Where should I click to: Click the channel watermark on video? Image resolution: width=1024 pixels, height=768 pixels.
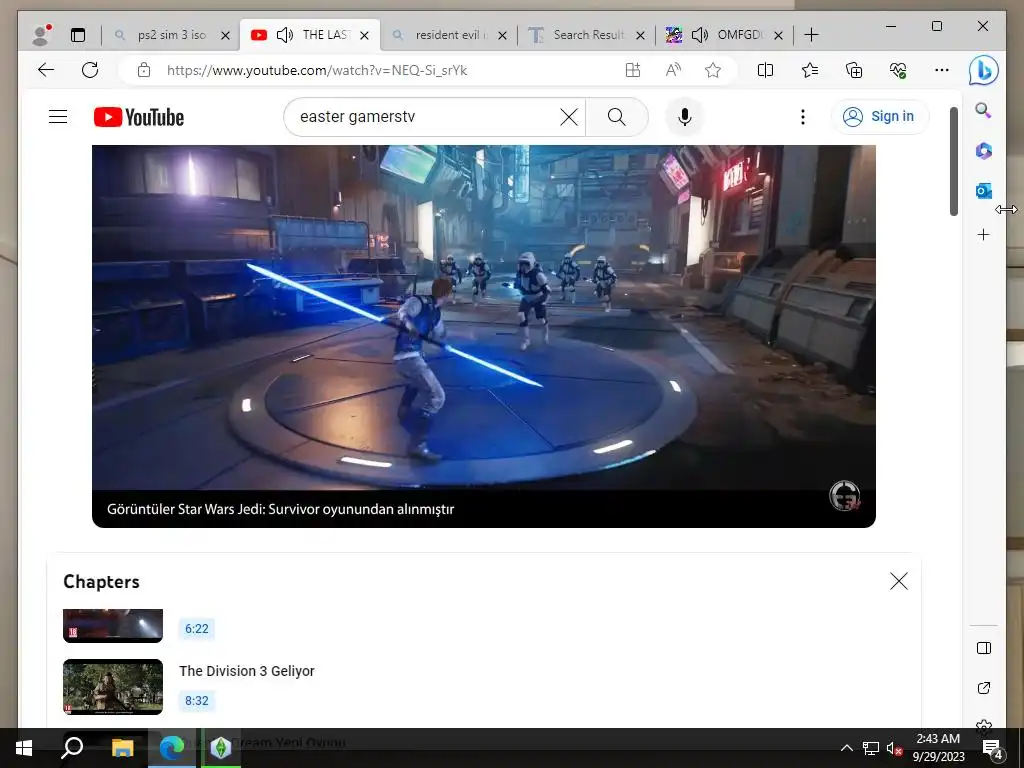coord(844,496)
